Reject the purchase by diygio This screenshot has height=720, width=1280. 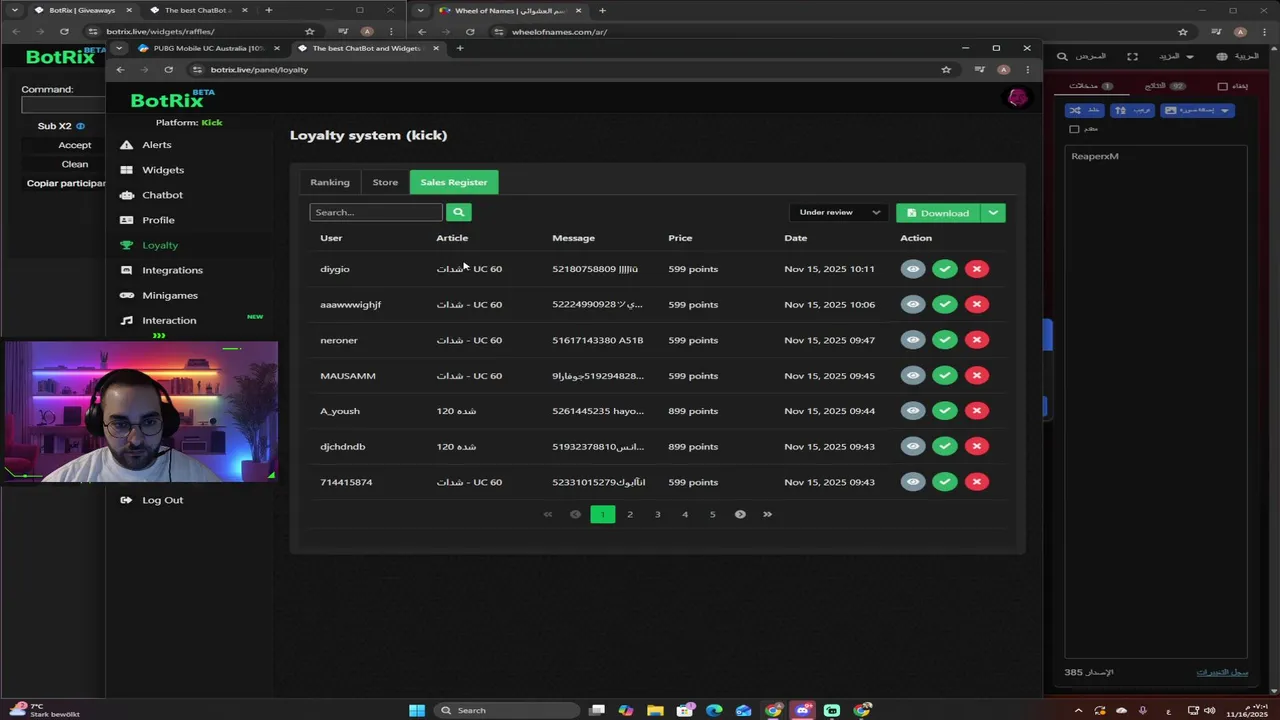click(977, 269)
